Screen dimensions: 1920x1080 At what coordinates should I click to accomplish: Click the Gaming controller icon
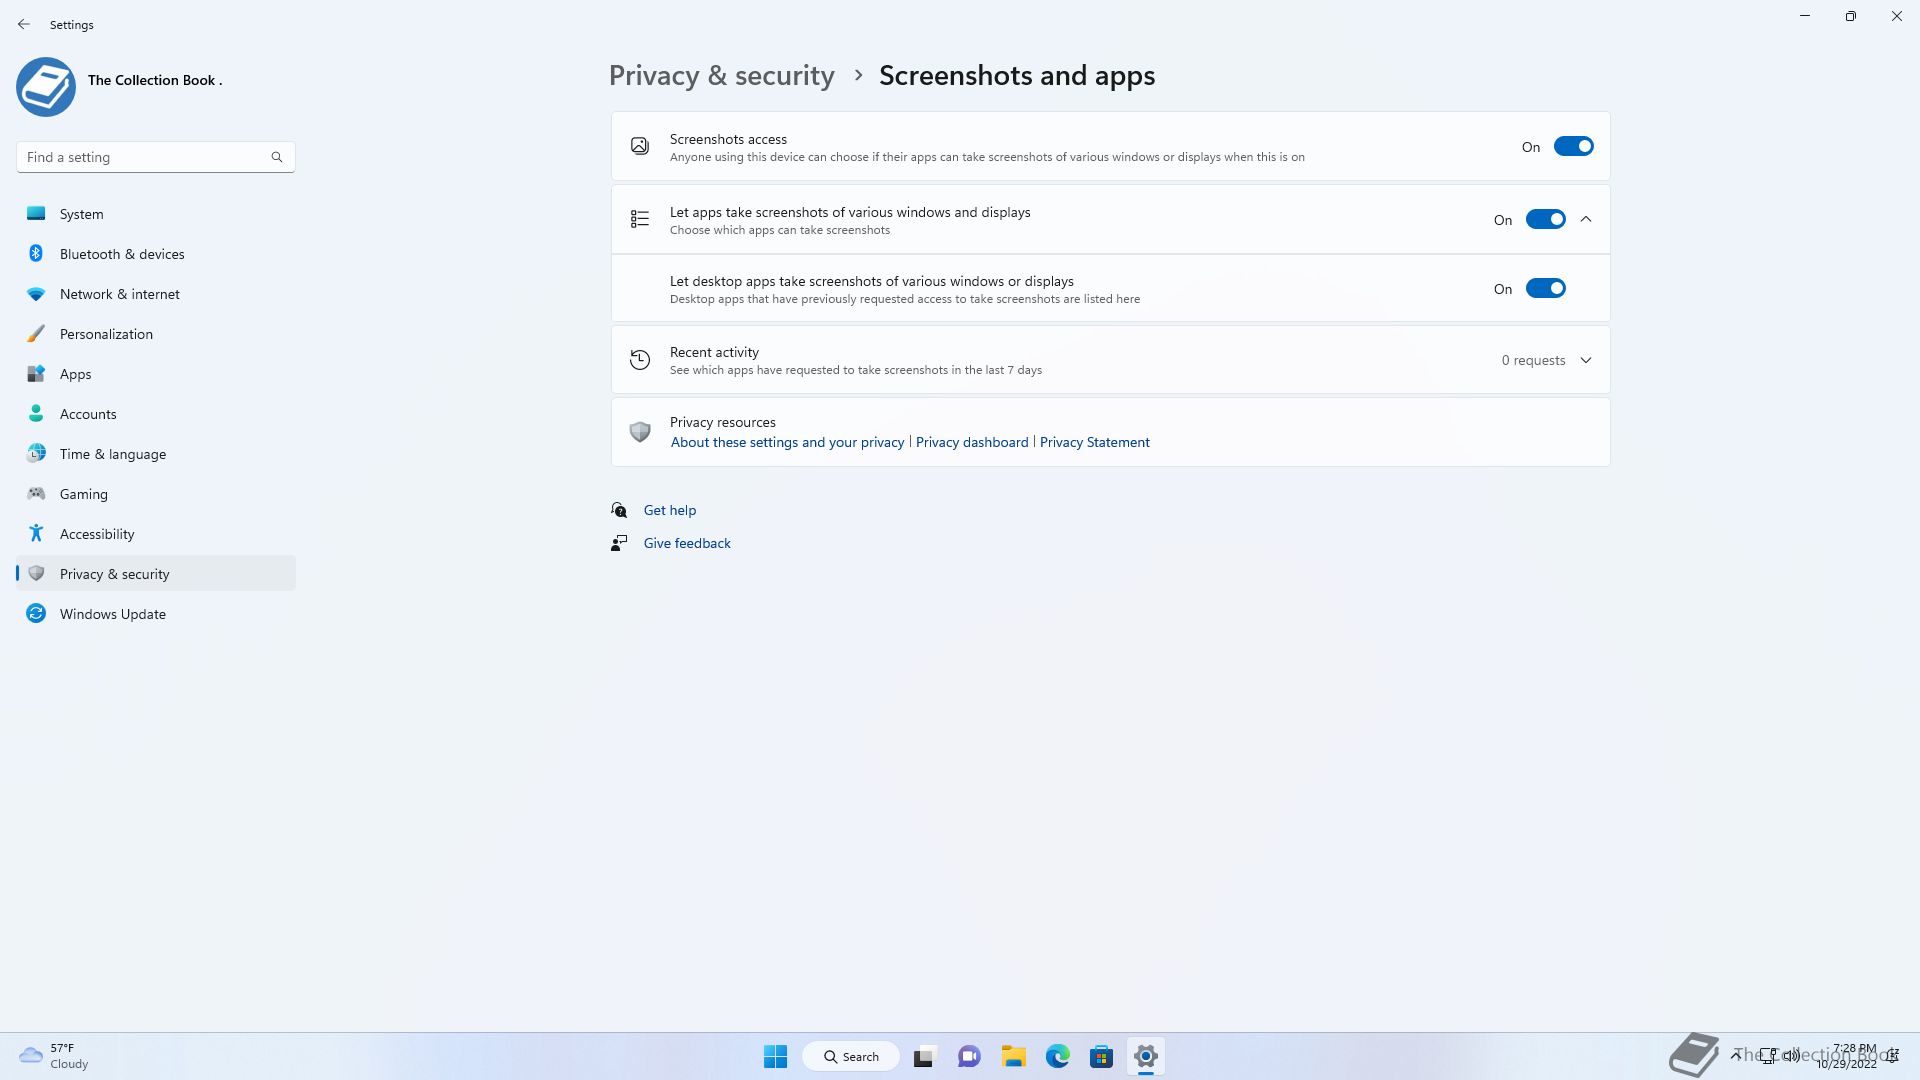36,493
